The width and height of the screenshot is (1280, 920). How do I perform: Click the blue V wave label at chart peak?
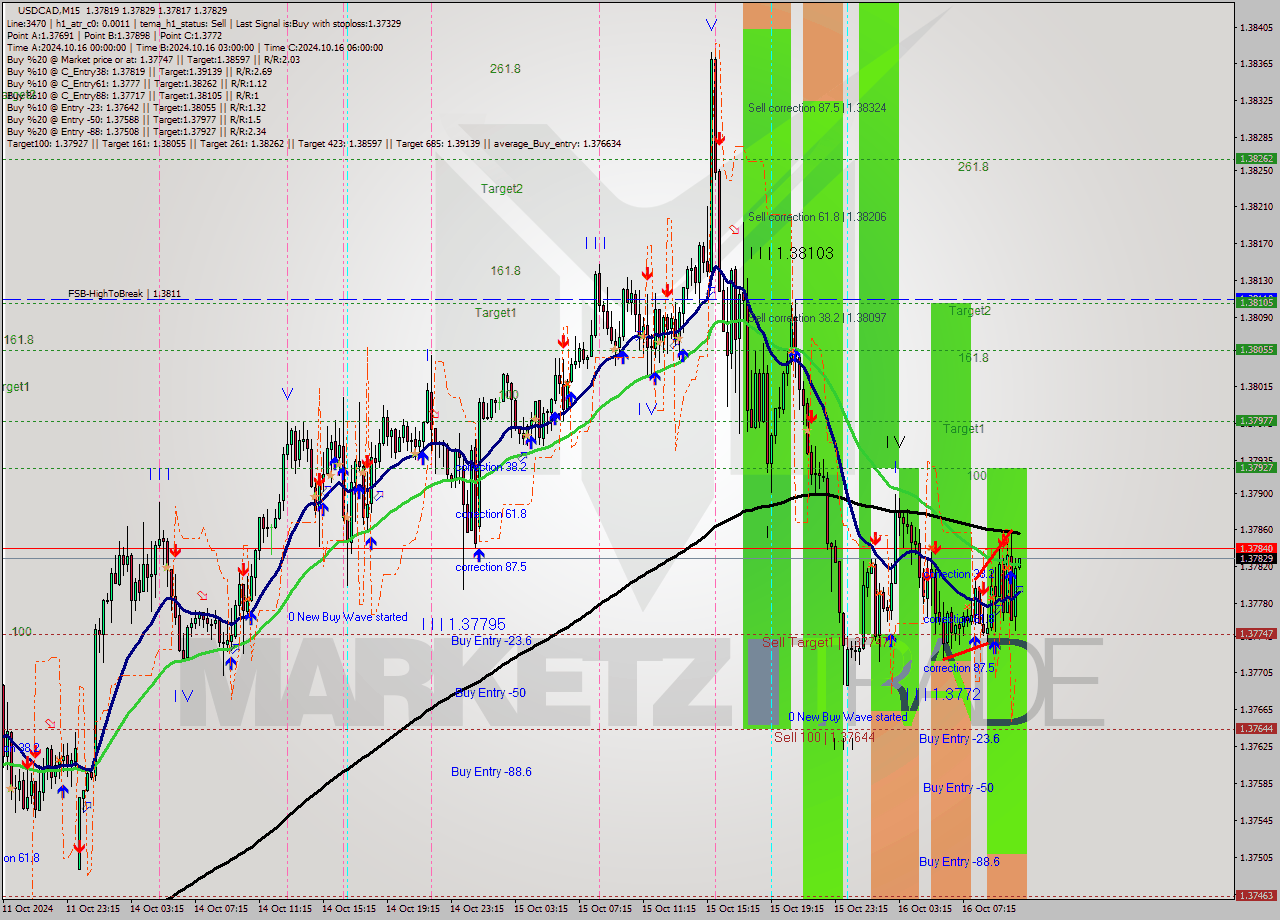[711, 24]
